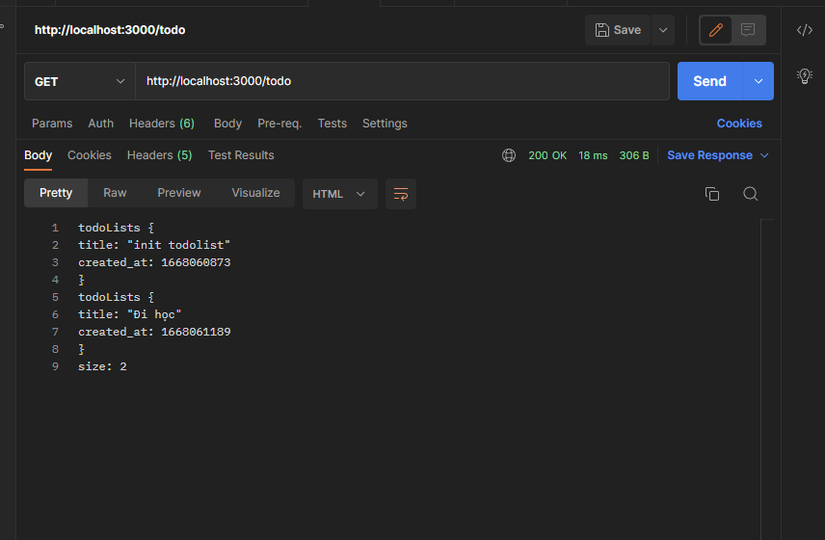The image size is (825, 540).
Task: Toggle line wrap in response viewer
Action: point(401,193)
